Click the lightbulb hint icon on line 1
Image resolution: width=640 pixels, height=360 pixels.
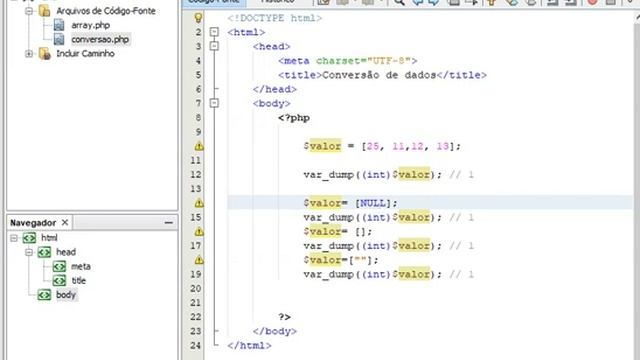[x=198, y=18]
